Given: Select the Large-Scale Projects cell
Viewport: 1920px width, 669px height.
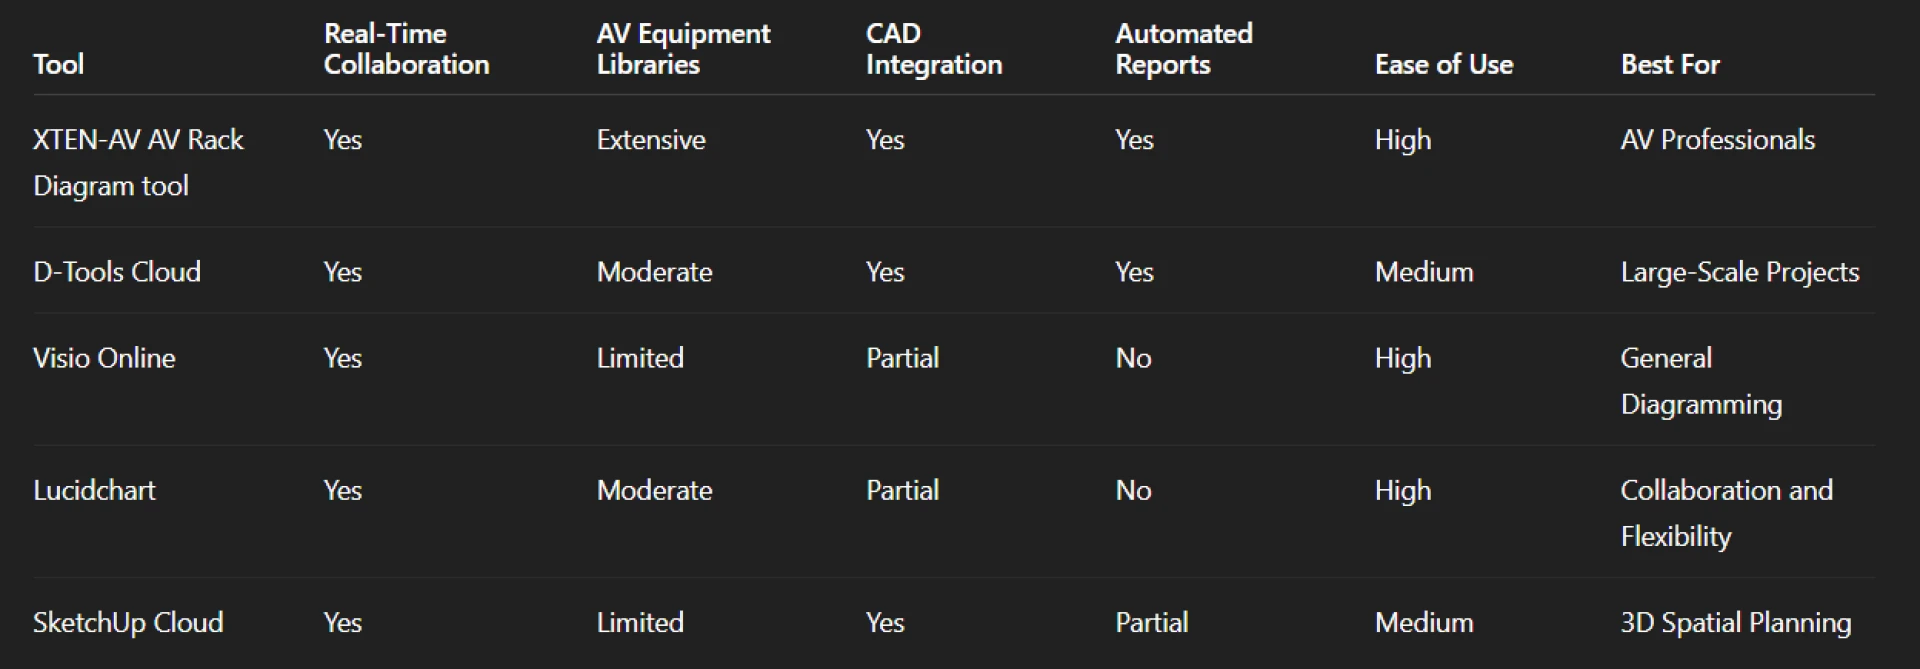Looking at the screenshot, I should coord(1739,272).
